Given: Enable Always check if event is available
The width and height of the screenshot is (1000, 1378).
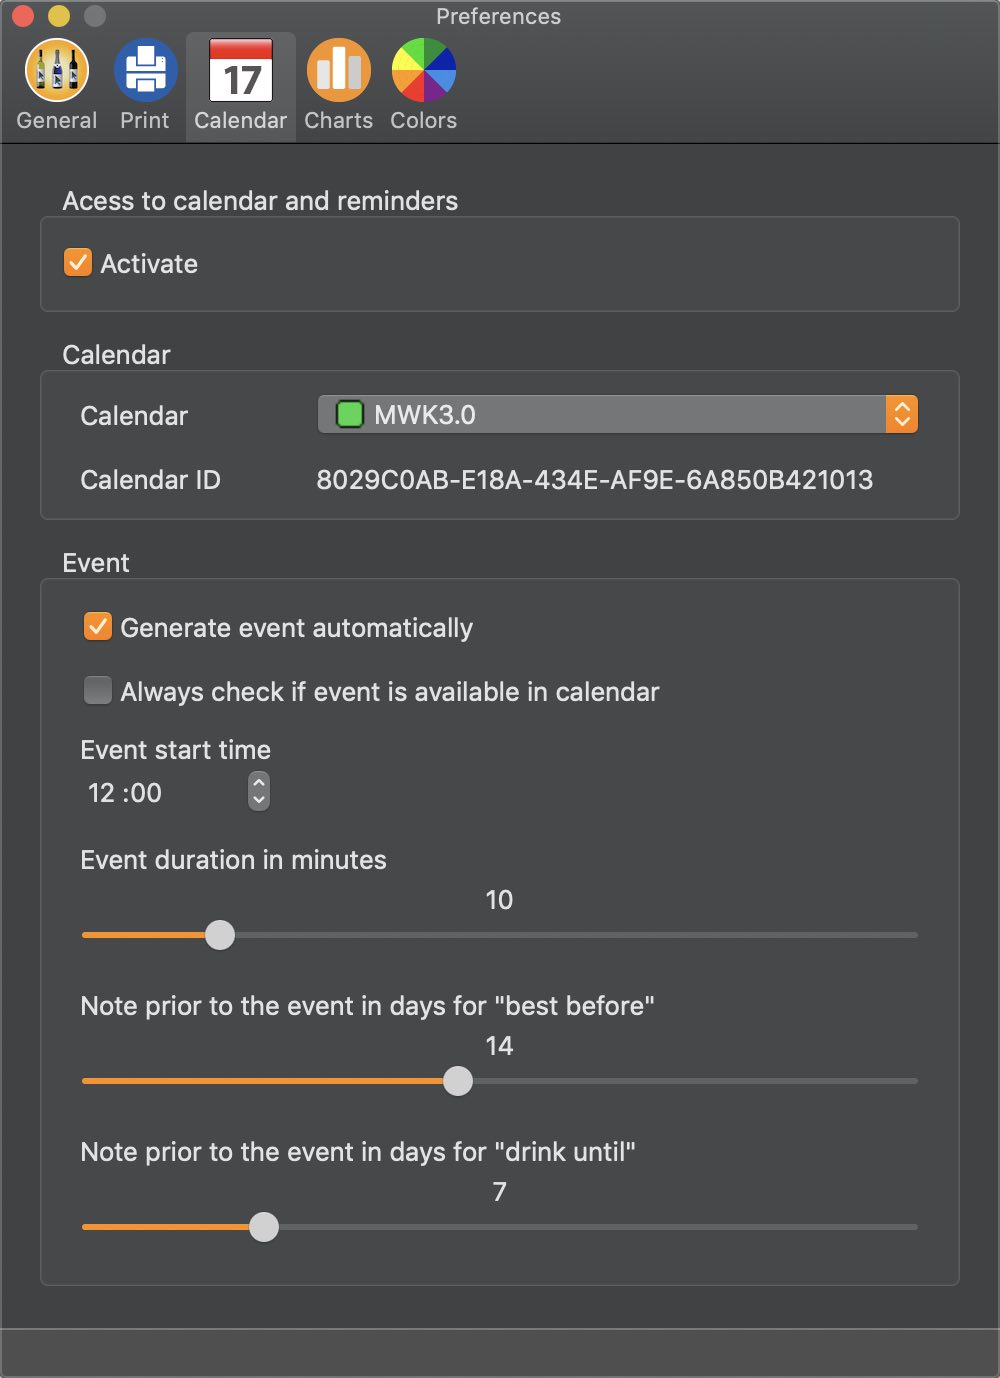Looking at the screenshot, I should pyautogui.click(x=98, y=690).
